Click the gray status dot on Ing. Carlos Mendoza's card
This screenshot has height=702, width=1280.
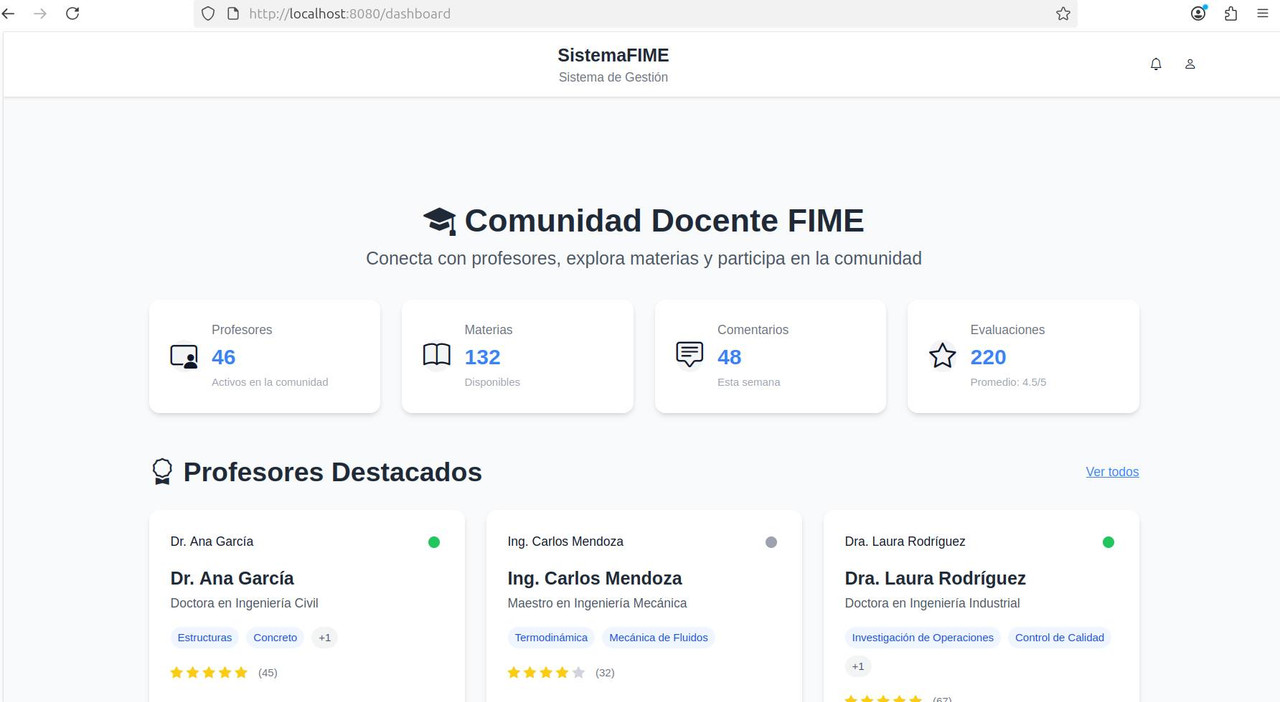pyautogui.click(x=771, y=542)
